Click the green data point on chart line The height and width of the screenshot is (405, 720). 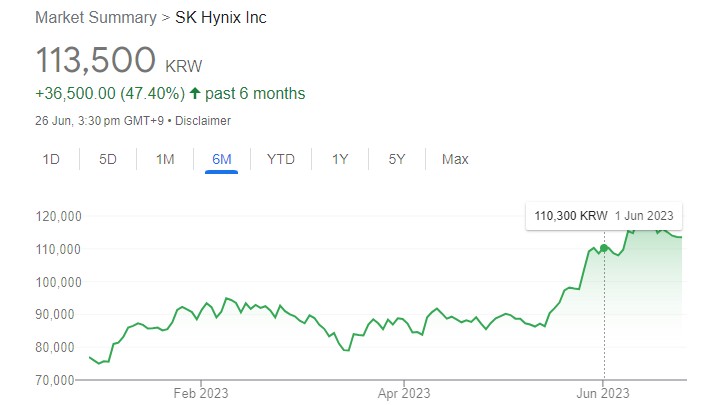pos(604,248)
